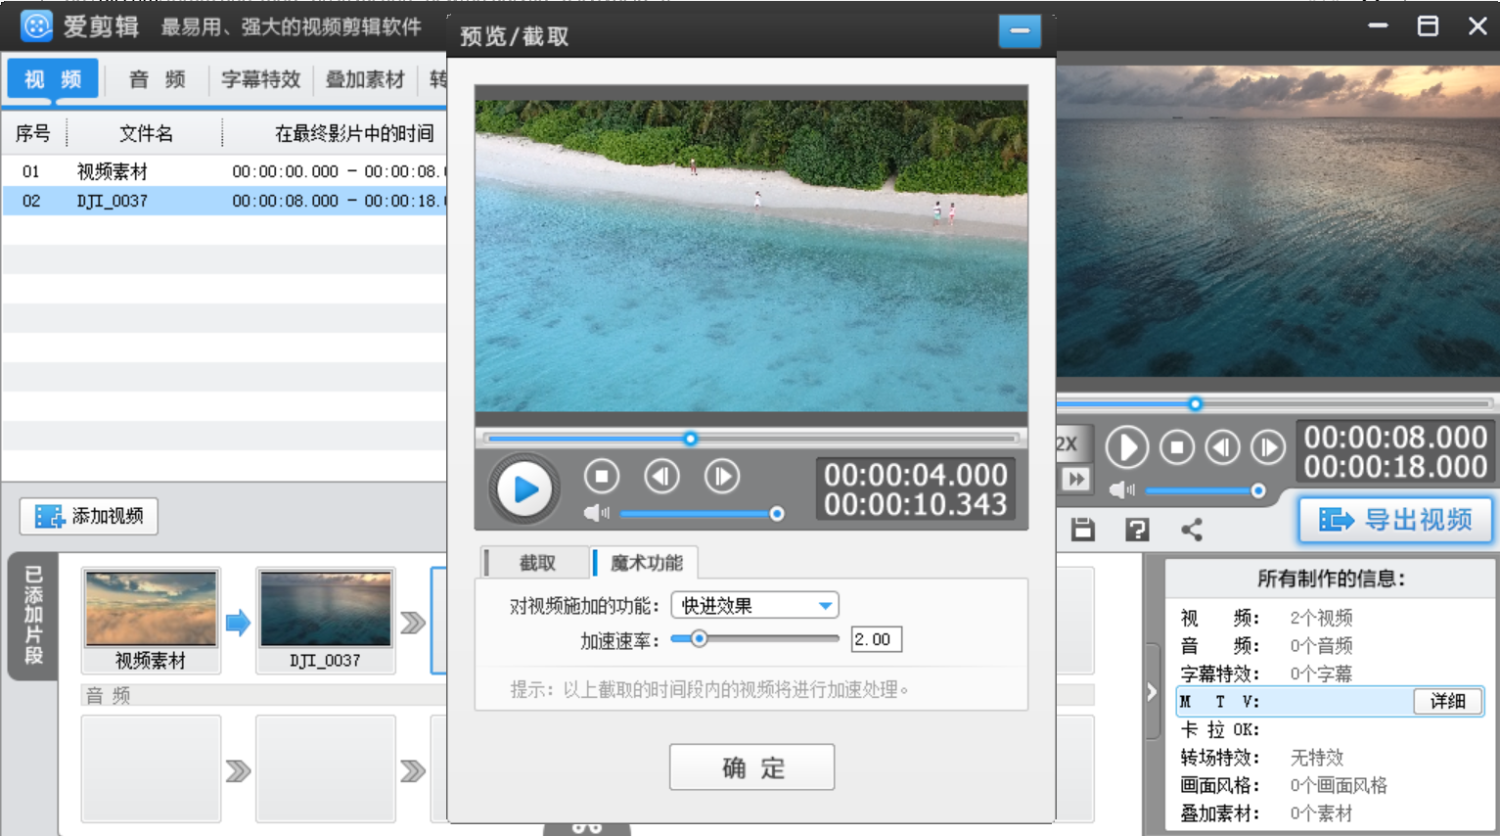The width and height of the screenshot is (1500, 836).
Task: Step backward in the main preview panel
Action: 1222,447
